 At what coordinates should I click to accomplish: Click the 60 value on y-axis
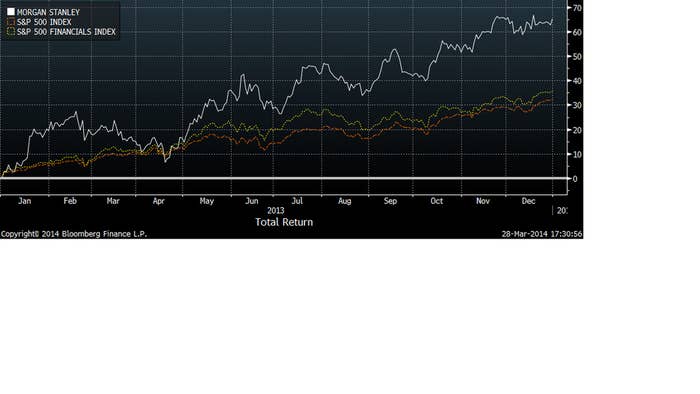point(577,32)
